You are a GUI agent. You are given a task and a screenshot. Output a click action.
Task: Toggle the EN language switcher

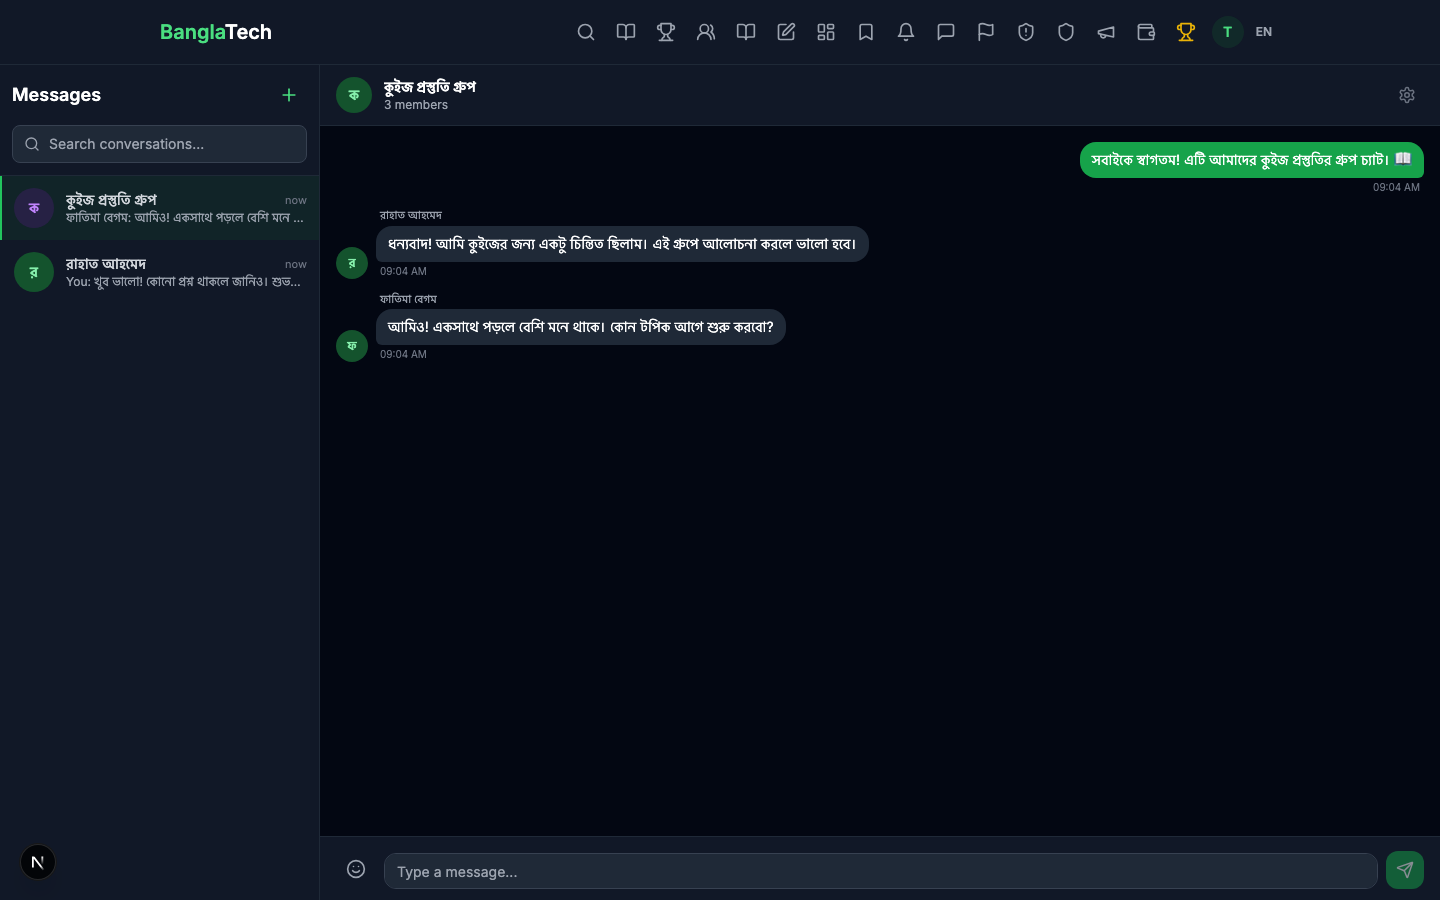click(1263, 32)
